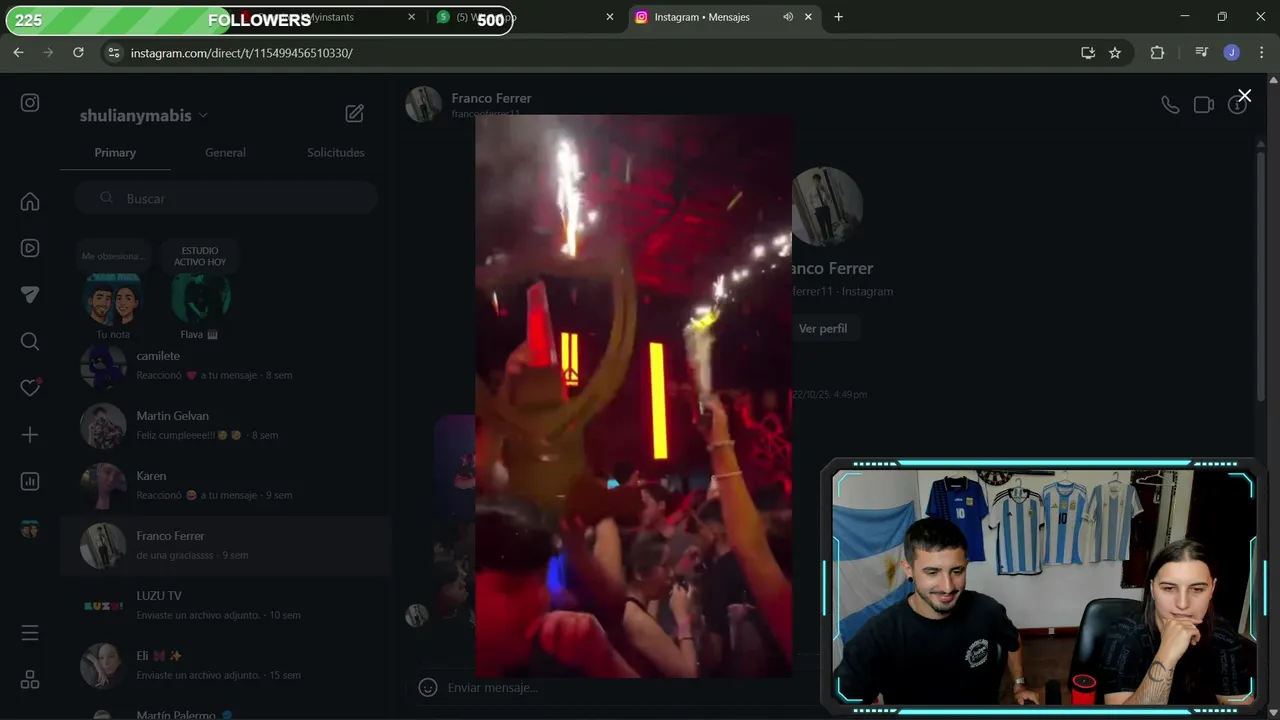The height and width of the screenshot is (720, 1280).
Task: Open More hamburger menu in sidebar
Action: pyautogui.click(x=30, y=633)
